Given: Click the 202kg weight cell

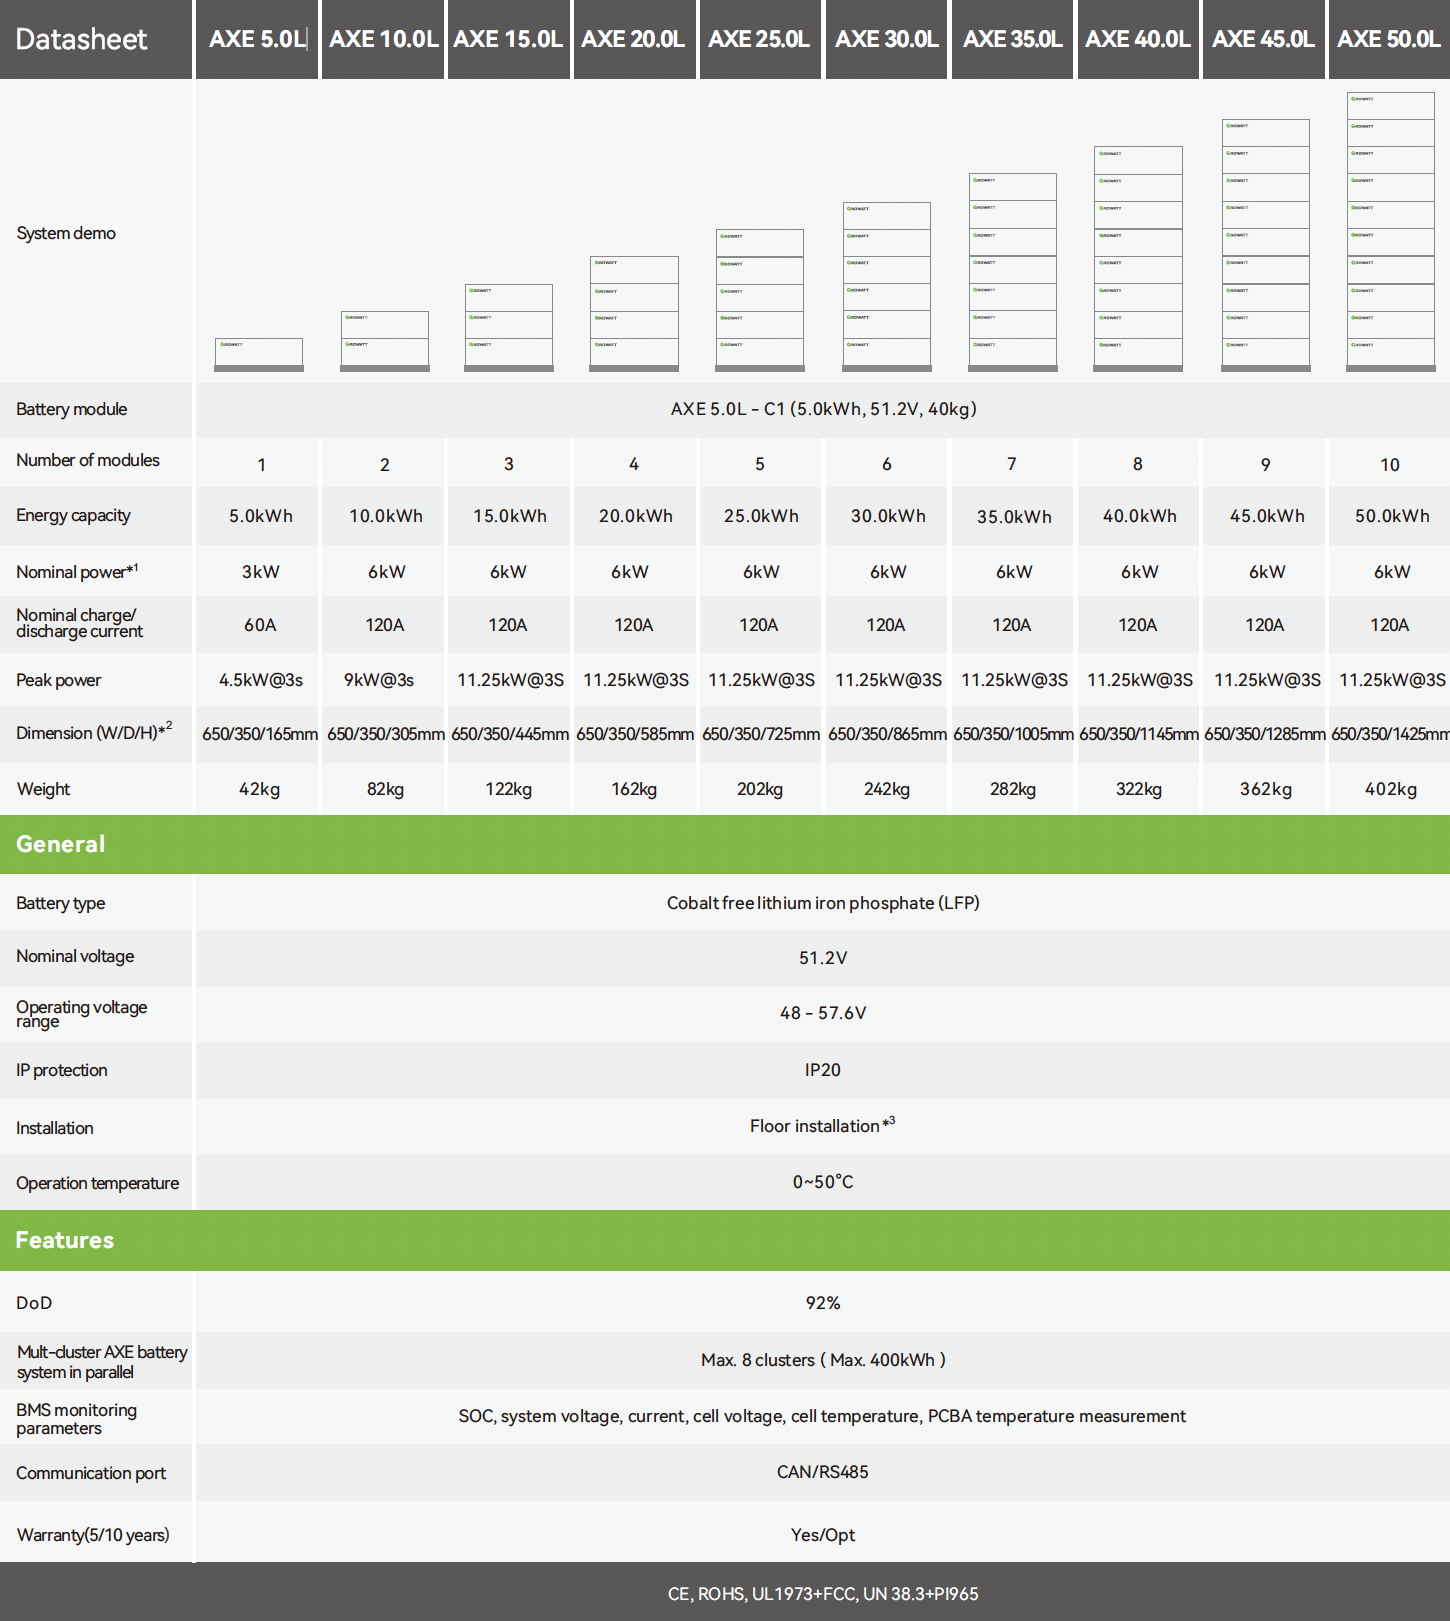Looking at the screenshot, I should (760, 789).
